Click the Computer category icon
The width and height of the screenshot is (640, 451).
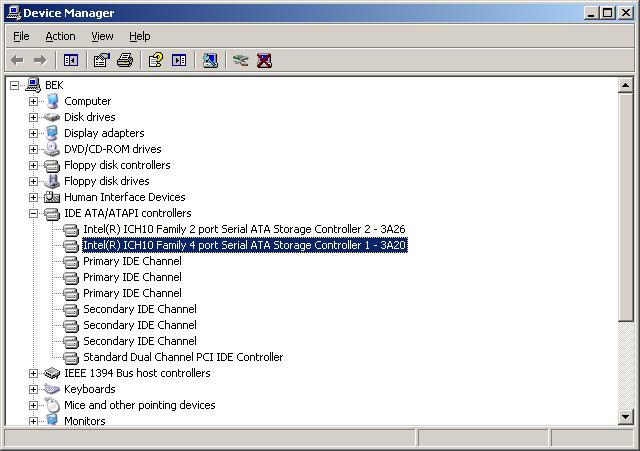52,101
